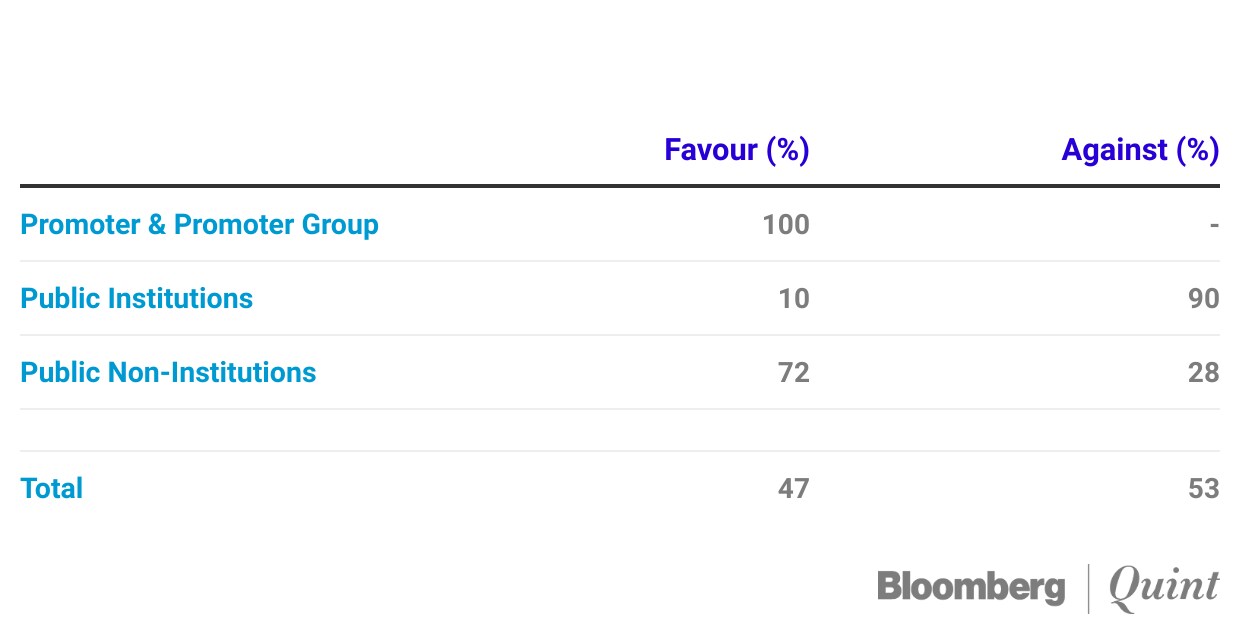Click the divider between Bloomberg and Quint
1240x640 pixels.
click(x=1088, y=587)
